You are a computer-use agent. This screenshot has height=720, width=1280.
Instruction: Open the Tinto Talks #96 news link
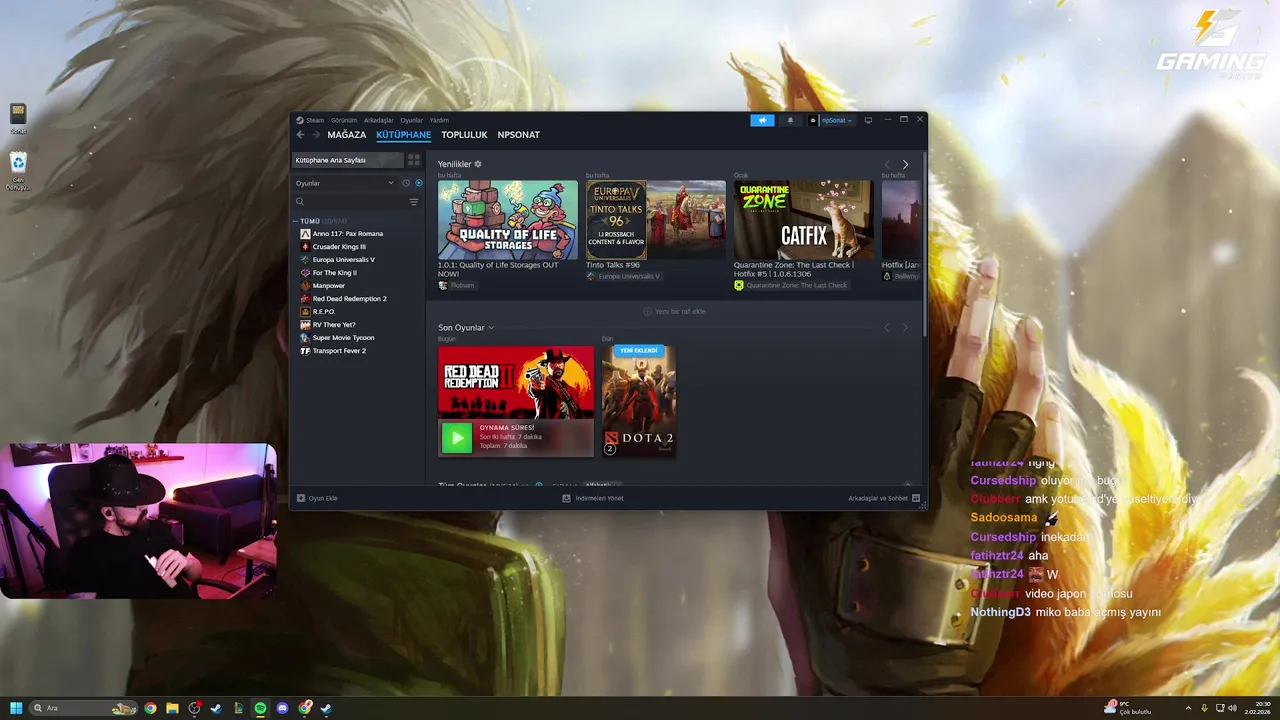click(613, 265)
